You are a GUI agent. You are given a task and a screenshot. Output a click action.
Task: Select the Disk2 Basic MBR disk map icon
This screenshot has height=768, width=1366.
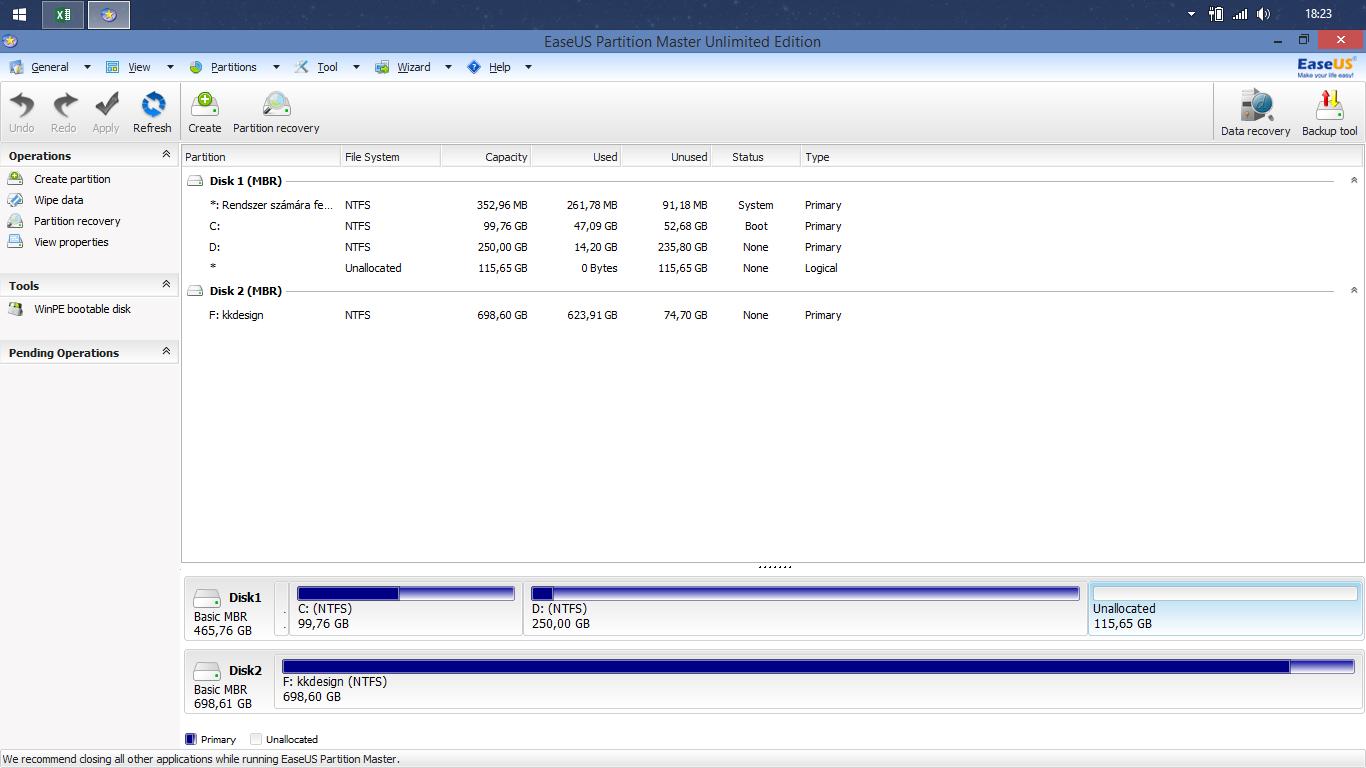point(207,671)
